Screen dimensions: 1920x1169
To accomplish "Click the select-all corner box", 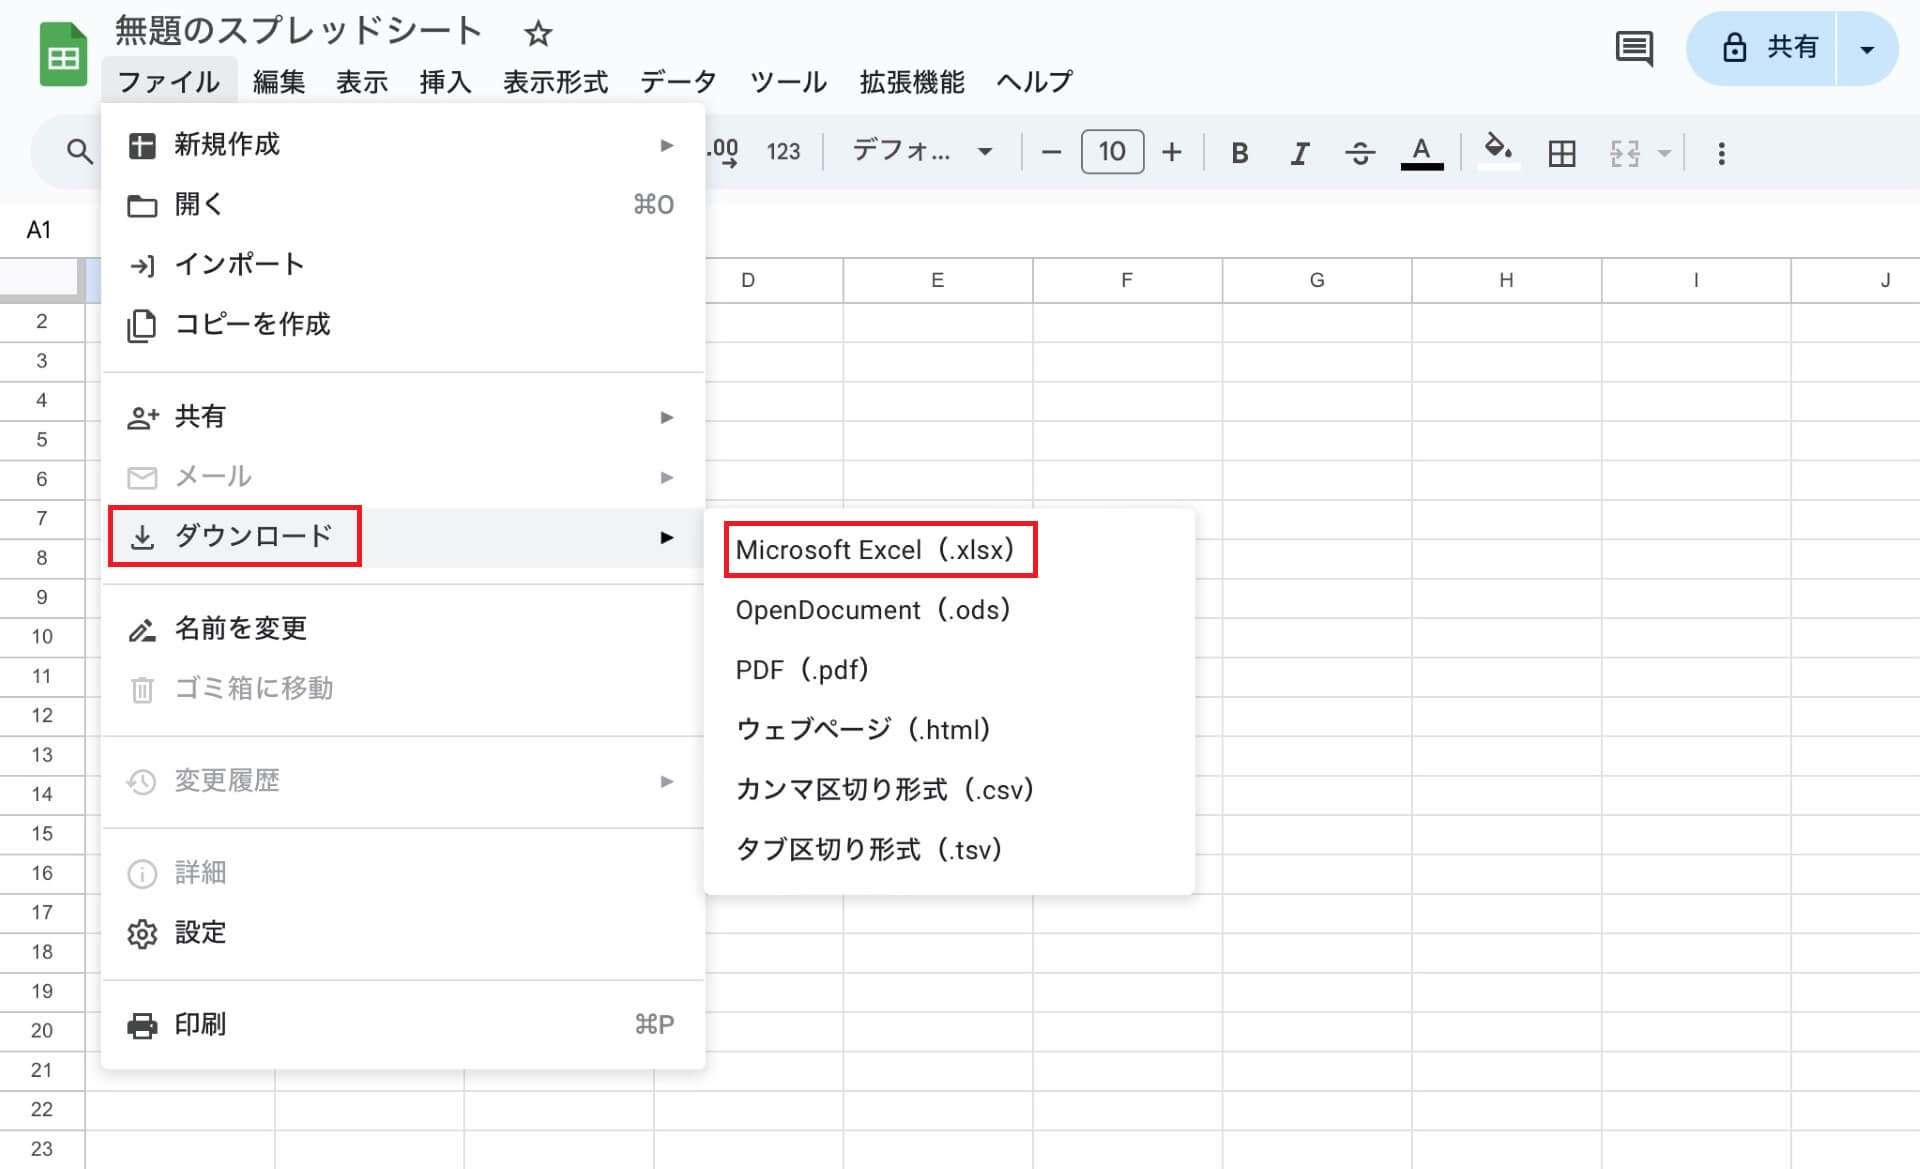I will point(42,280).
